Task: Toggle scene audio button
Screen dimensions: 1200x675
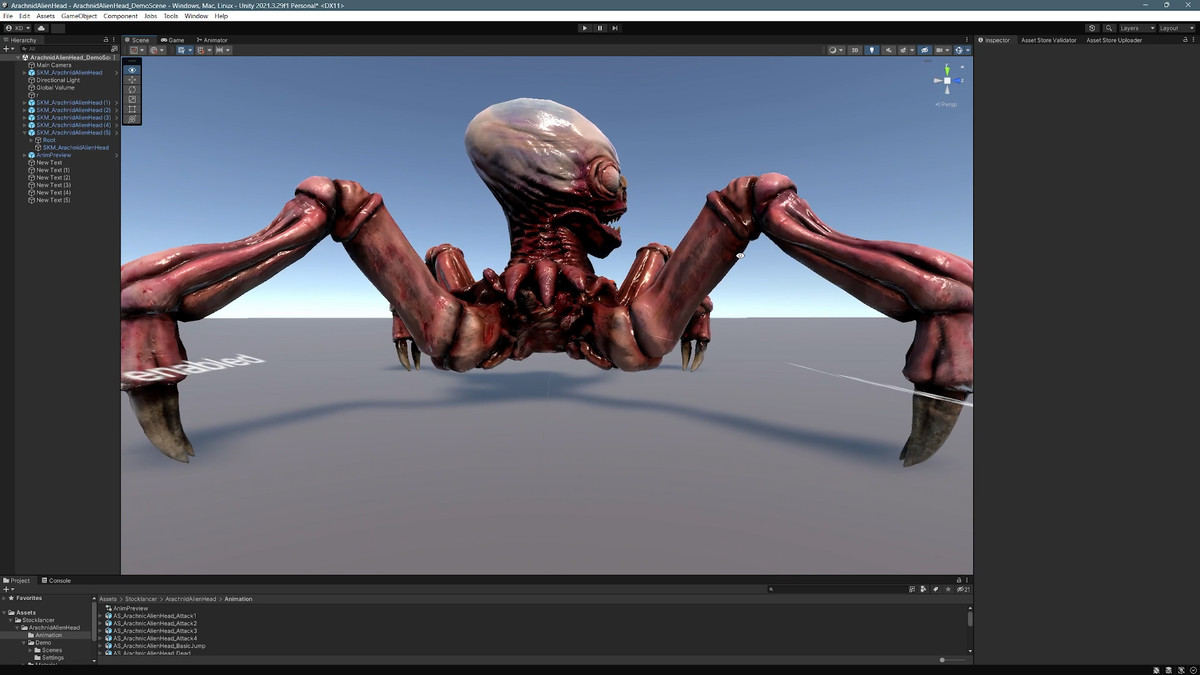Action: (x=887, y=50)
